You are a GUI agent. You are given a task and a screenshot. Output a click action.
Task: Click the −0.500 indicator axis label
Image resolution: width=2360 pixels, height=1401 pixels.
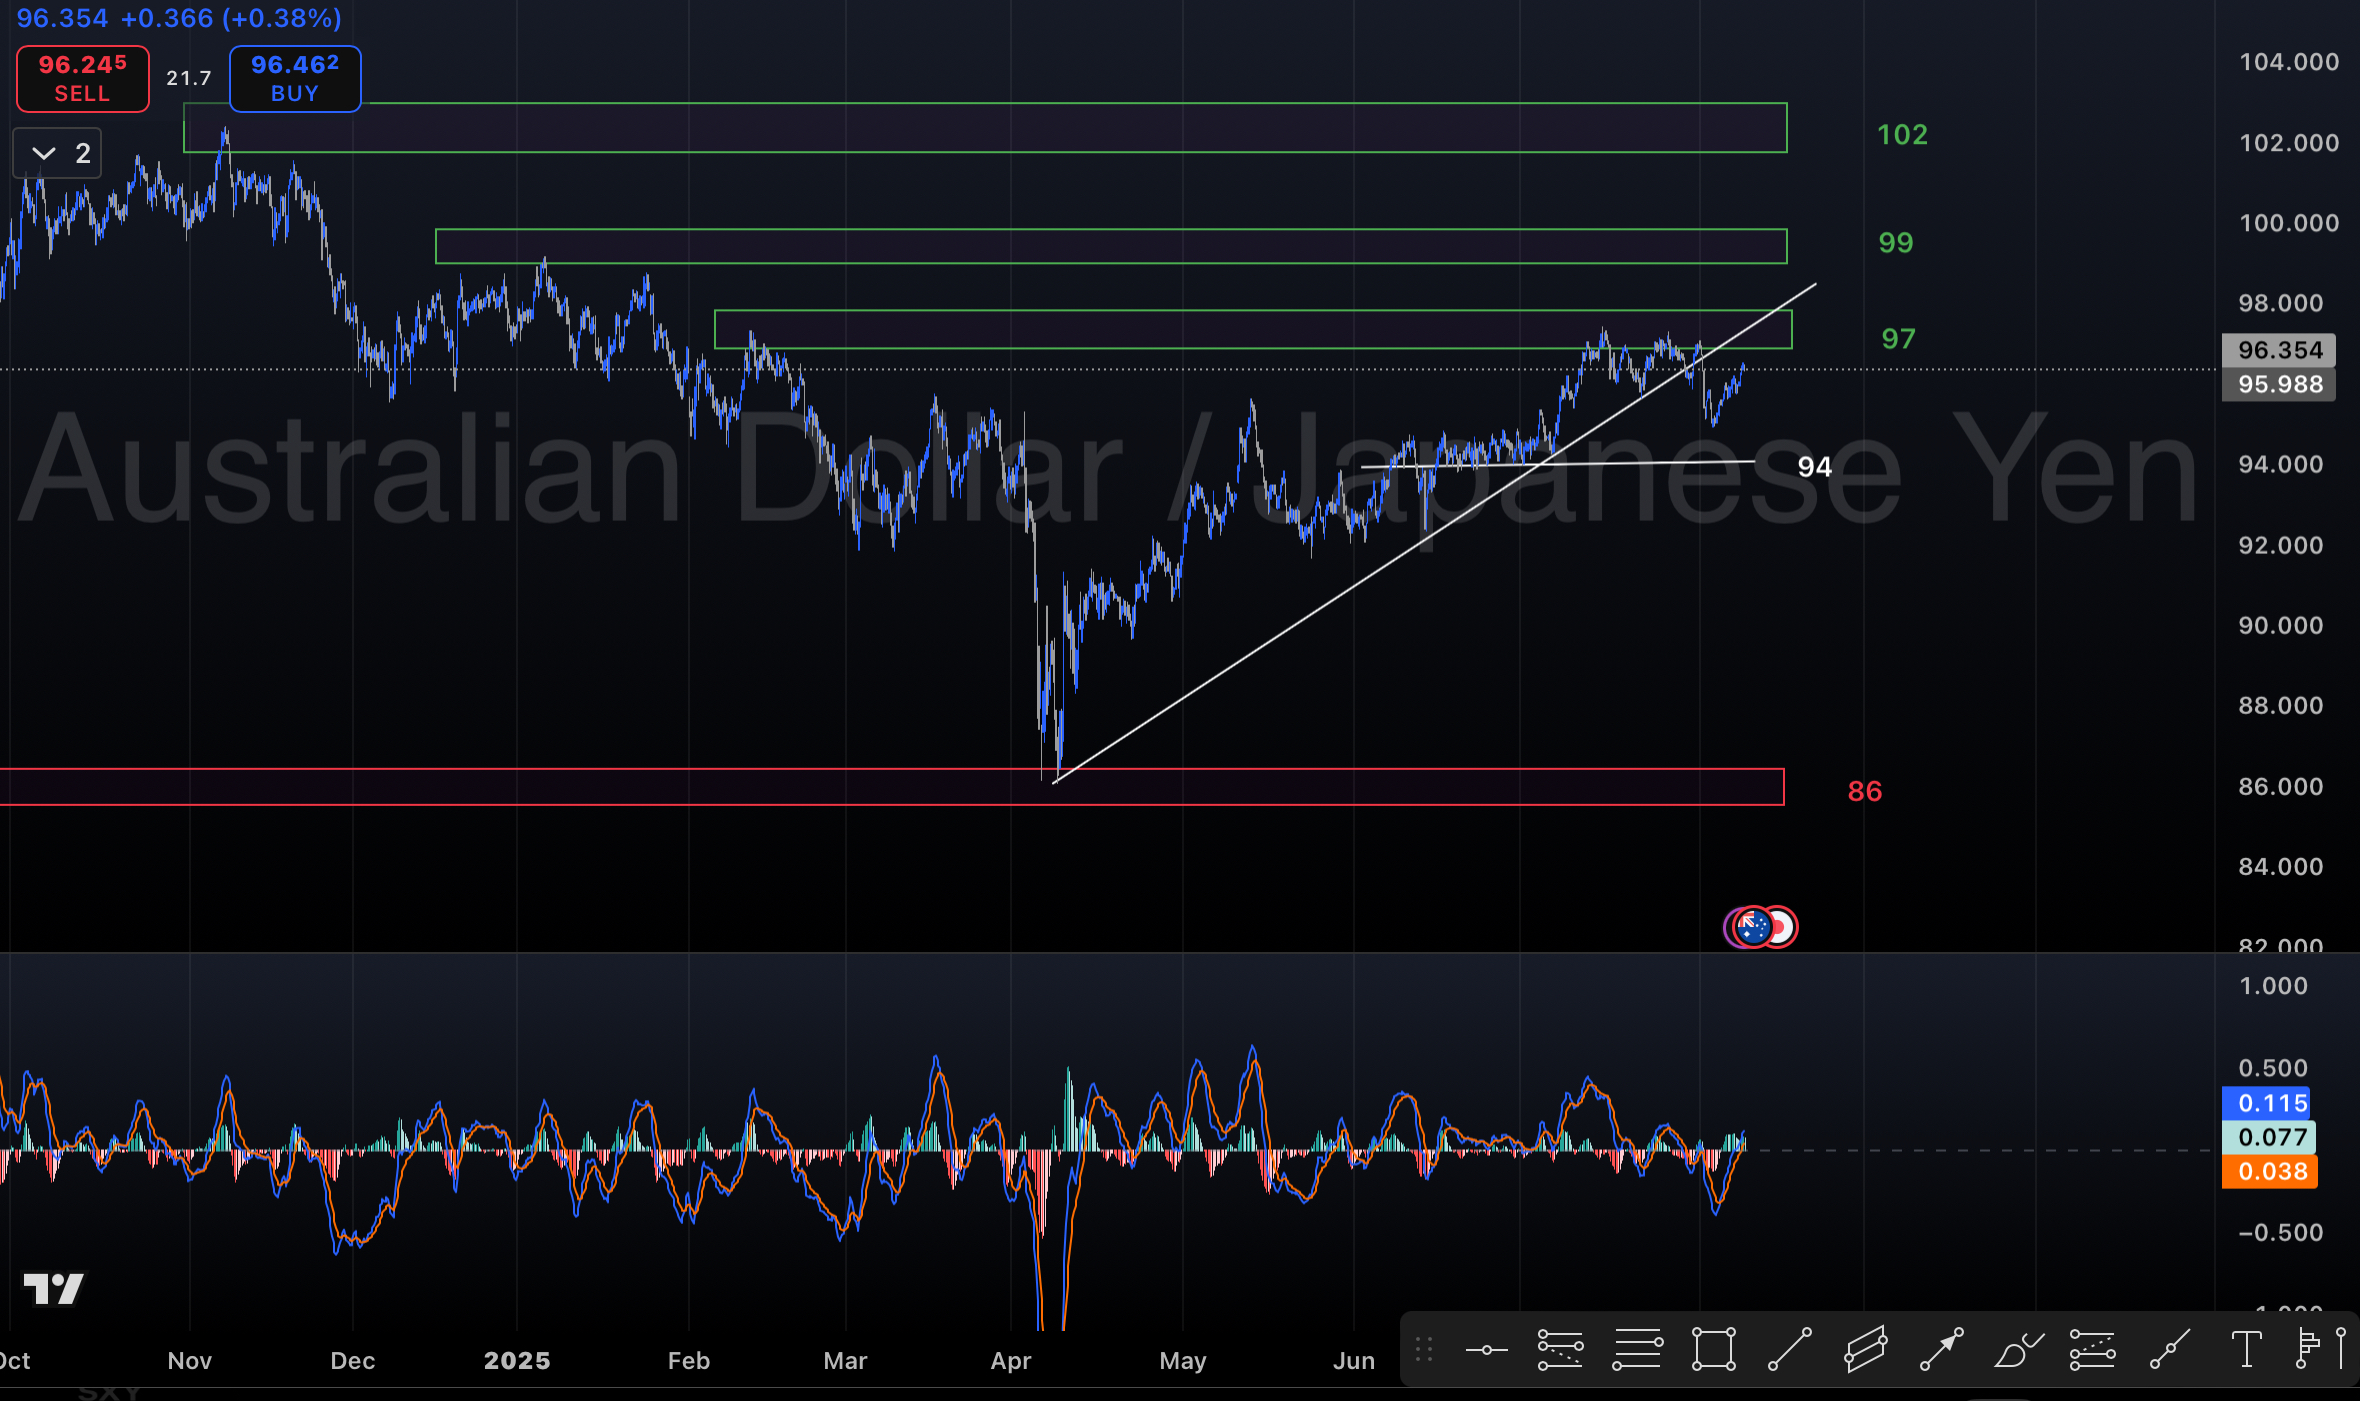[2281, 1233]
